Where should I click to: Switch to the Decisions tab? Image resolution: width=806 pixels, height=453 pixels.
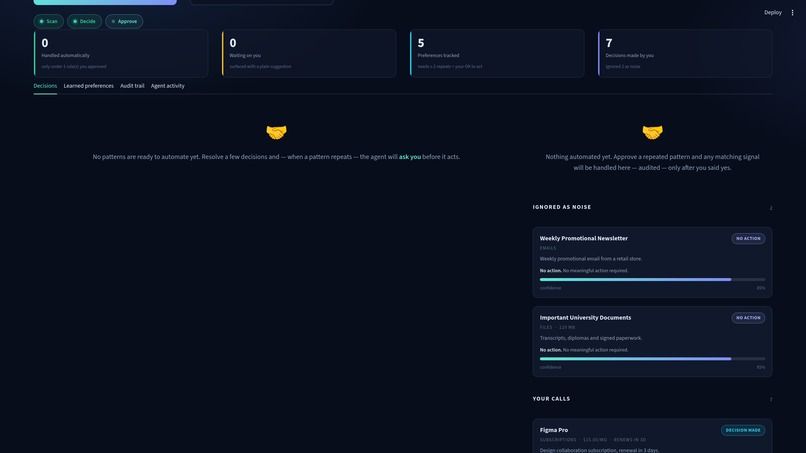click(45, 86)
